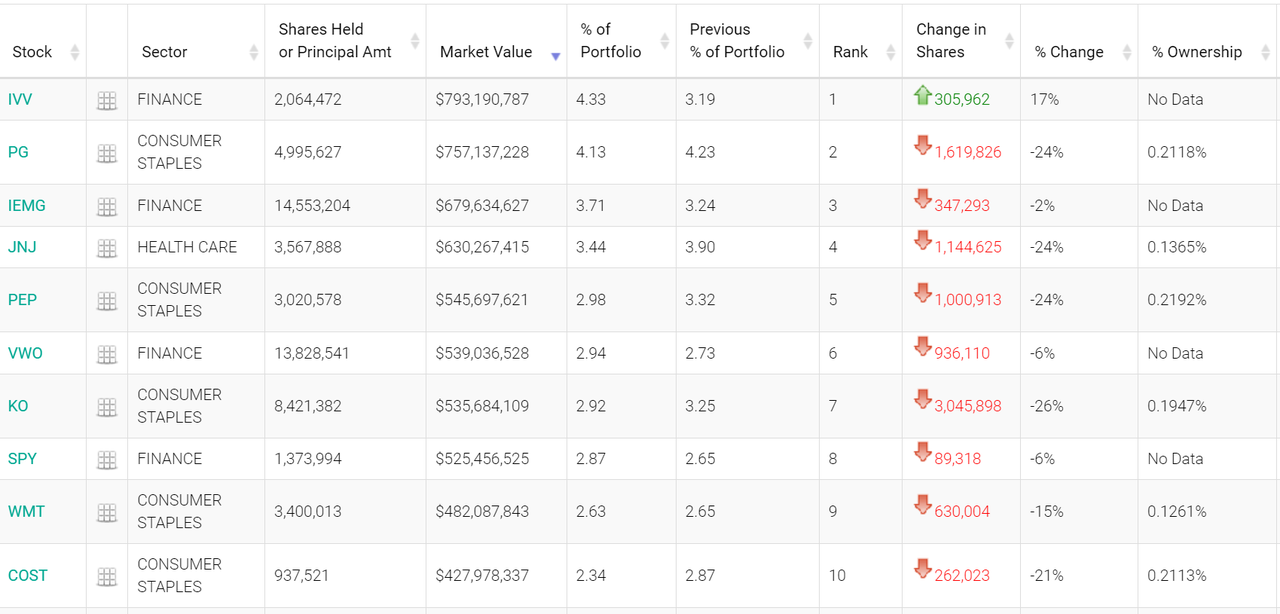Viewport: 1280px width, 614px height.
Task: Select COST market value $427,978,337
Action: point(482,576)
